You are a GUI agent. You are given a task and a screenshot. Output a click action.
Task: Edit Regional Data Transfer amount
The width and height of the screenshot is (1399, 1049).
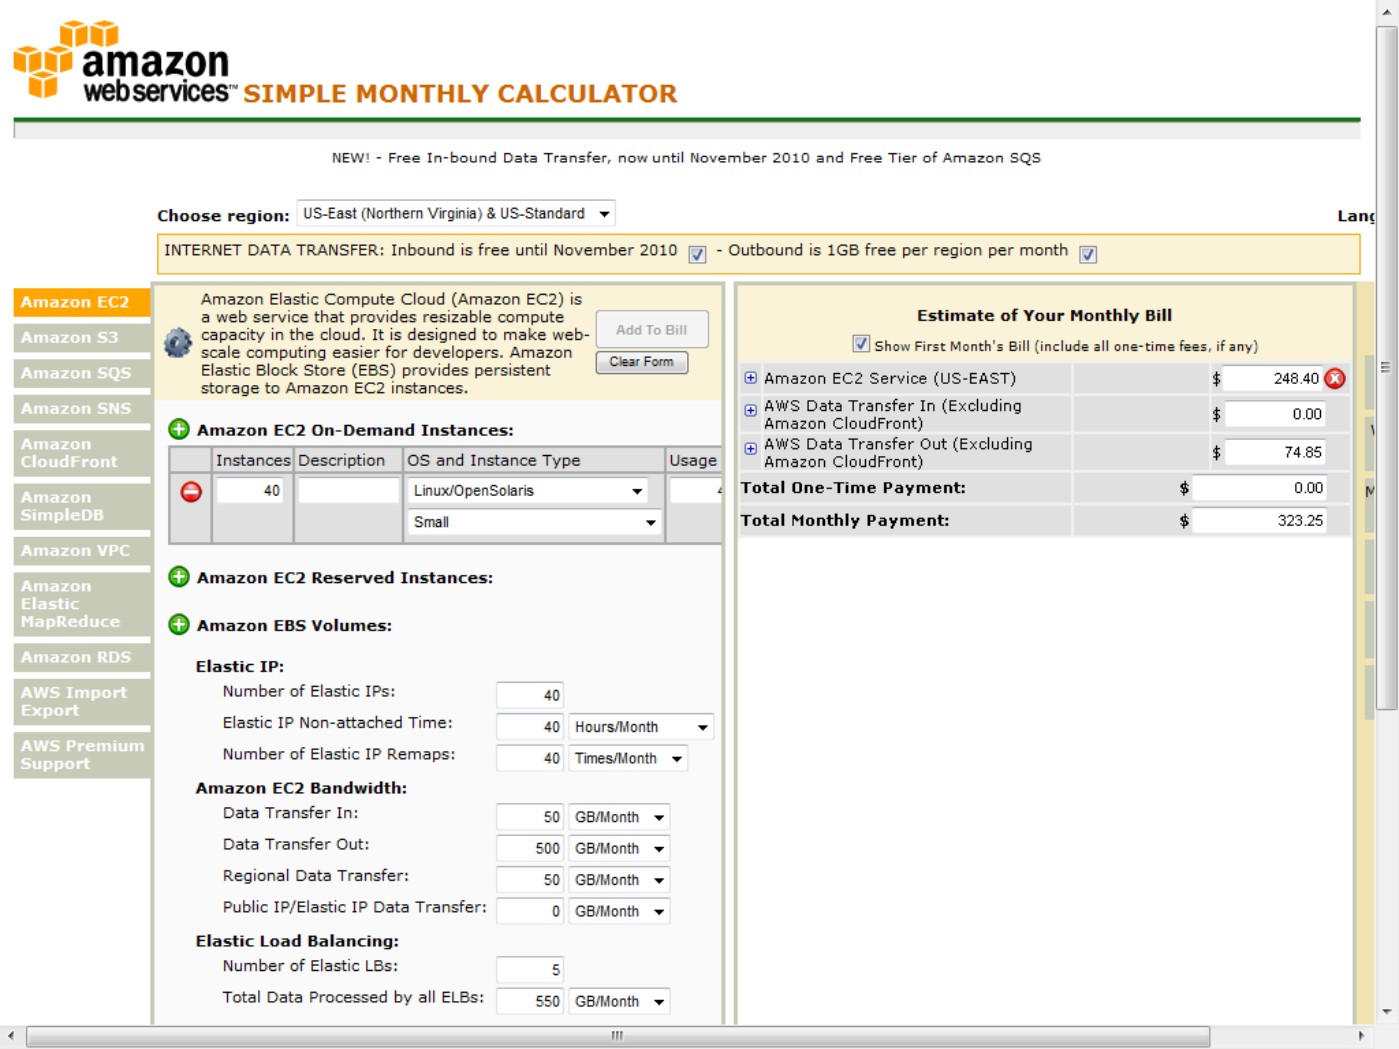coord(530,880)
